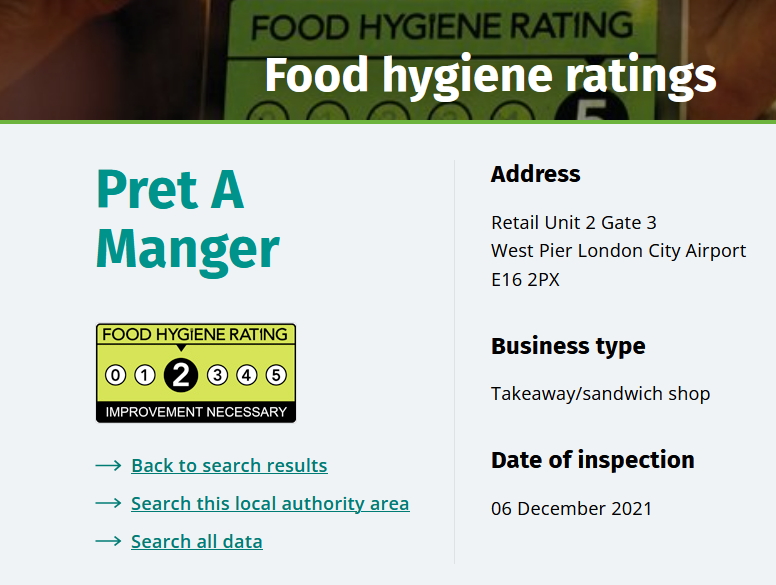Click the rating 1 circle on badge
Viewport: 776px width, 585px height.
pyautogui.click(x=145, y=376)
